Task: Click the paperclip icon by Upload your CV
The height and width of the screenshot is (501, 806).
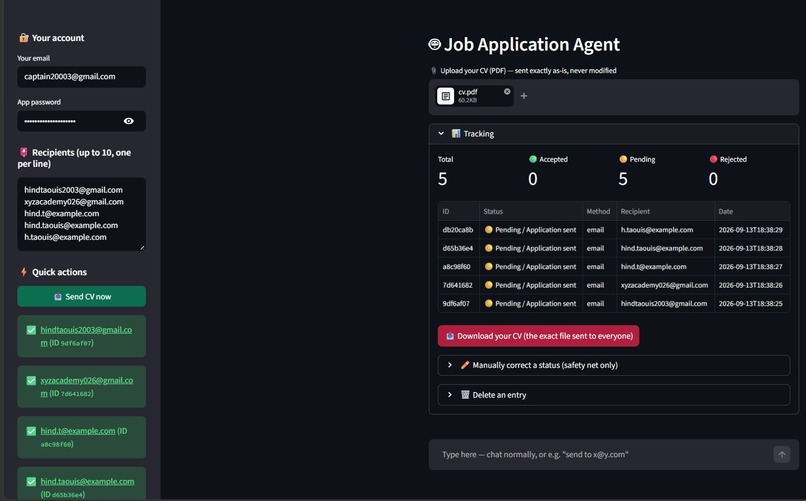Action: point(433,70)
